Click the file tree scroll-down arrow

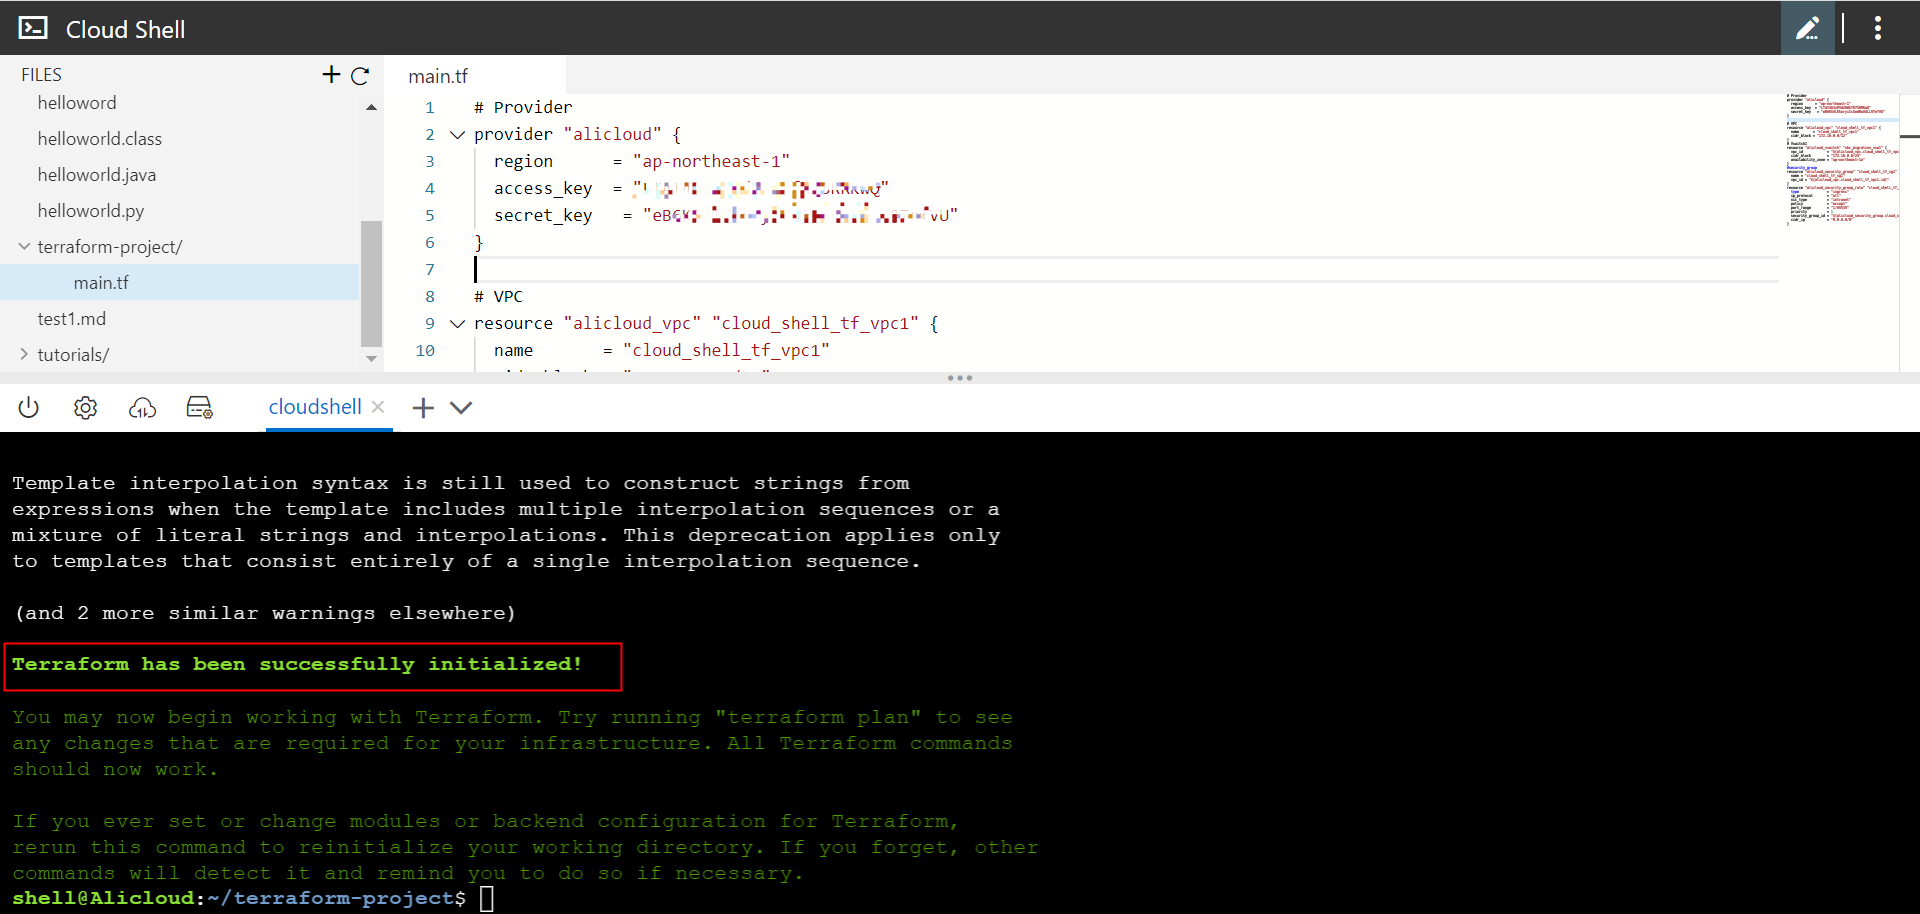click(371, 358)
